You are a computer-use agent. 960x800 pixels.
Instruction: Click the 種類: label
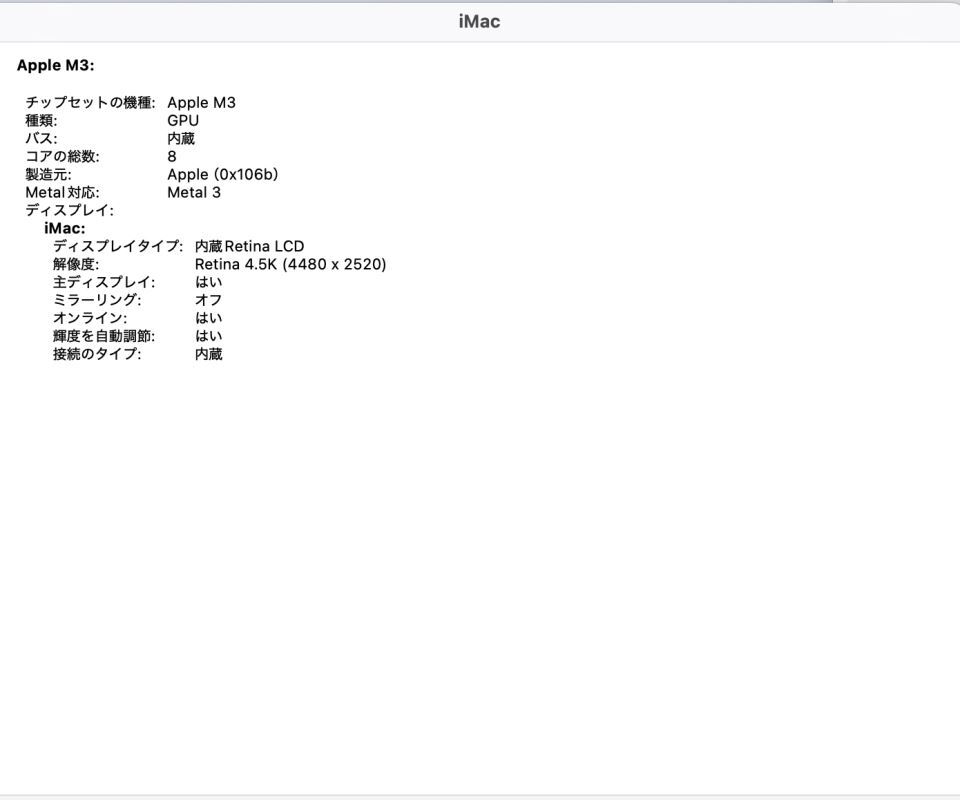[x=41, y=121]
